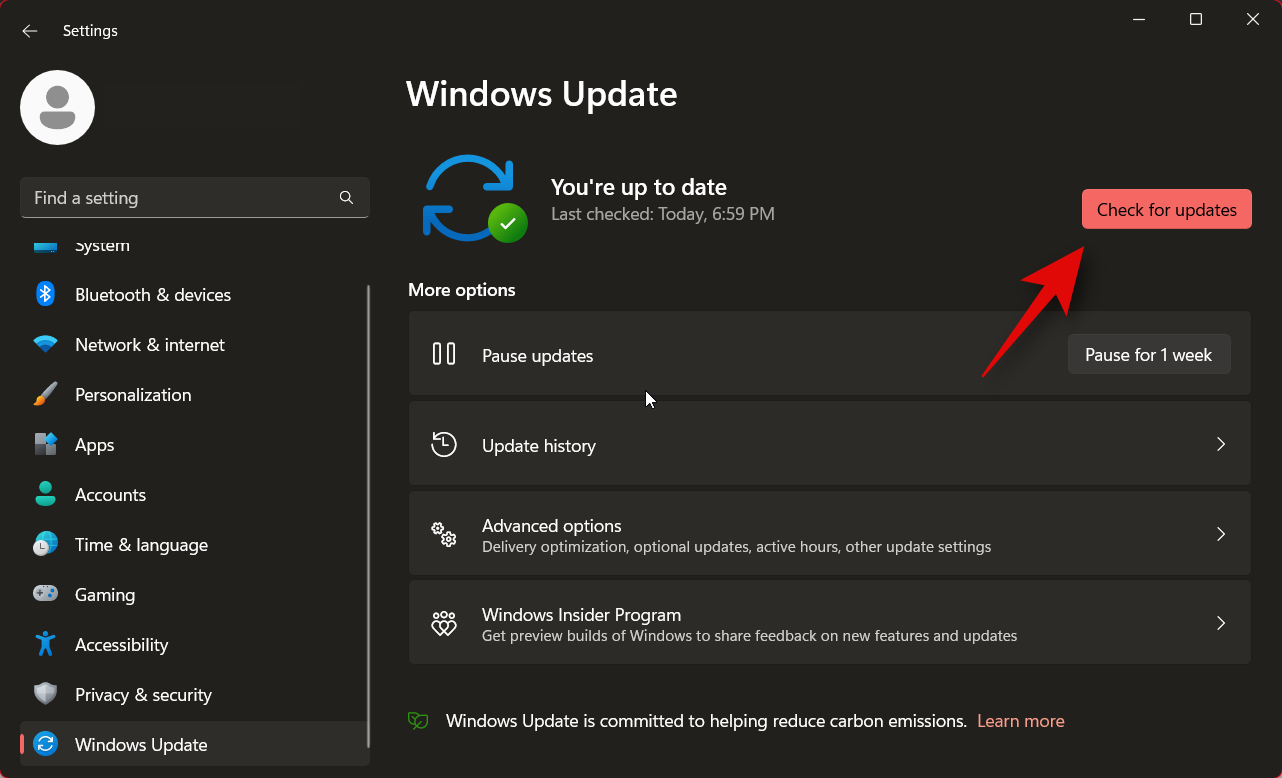Image resolution: width=1282 pixels, height=778 pixels.
Task: Select Accounts in the navigation sidebar
Action: point(110,494)
